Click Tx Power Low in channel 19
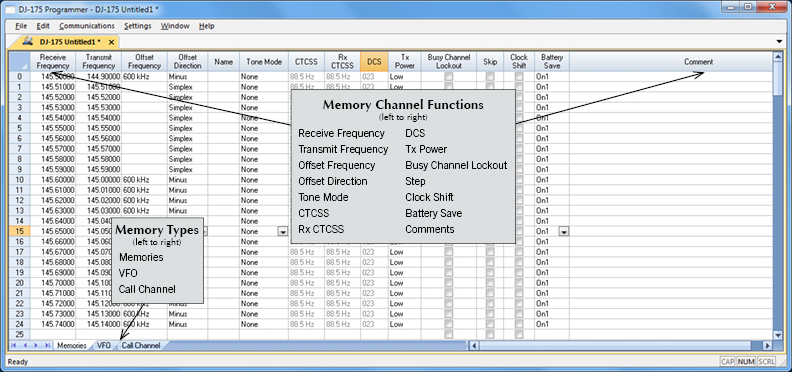The height and width of the screenshot is (372, 792). point(405,272)
